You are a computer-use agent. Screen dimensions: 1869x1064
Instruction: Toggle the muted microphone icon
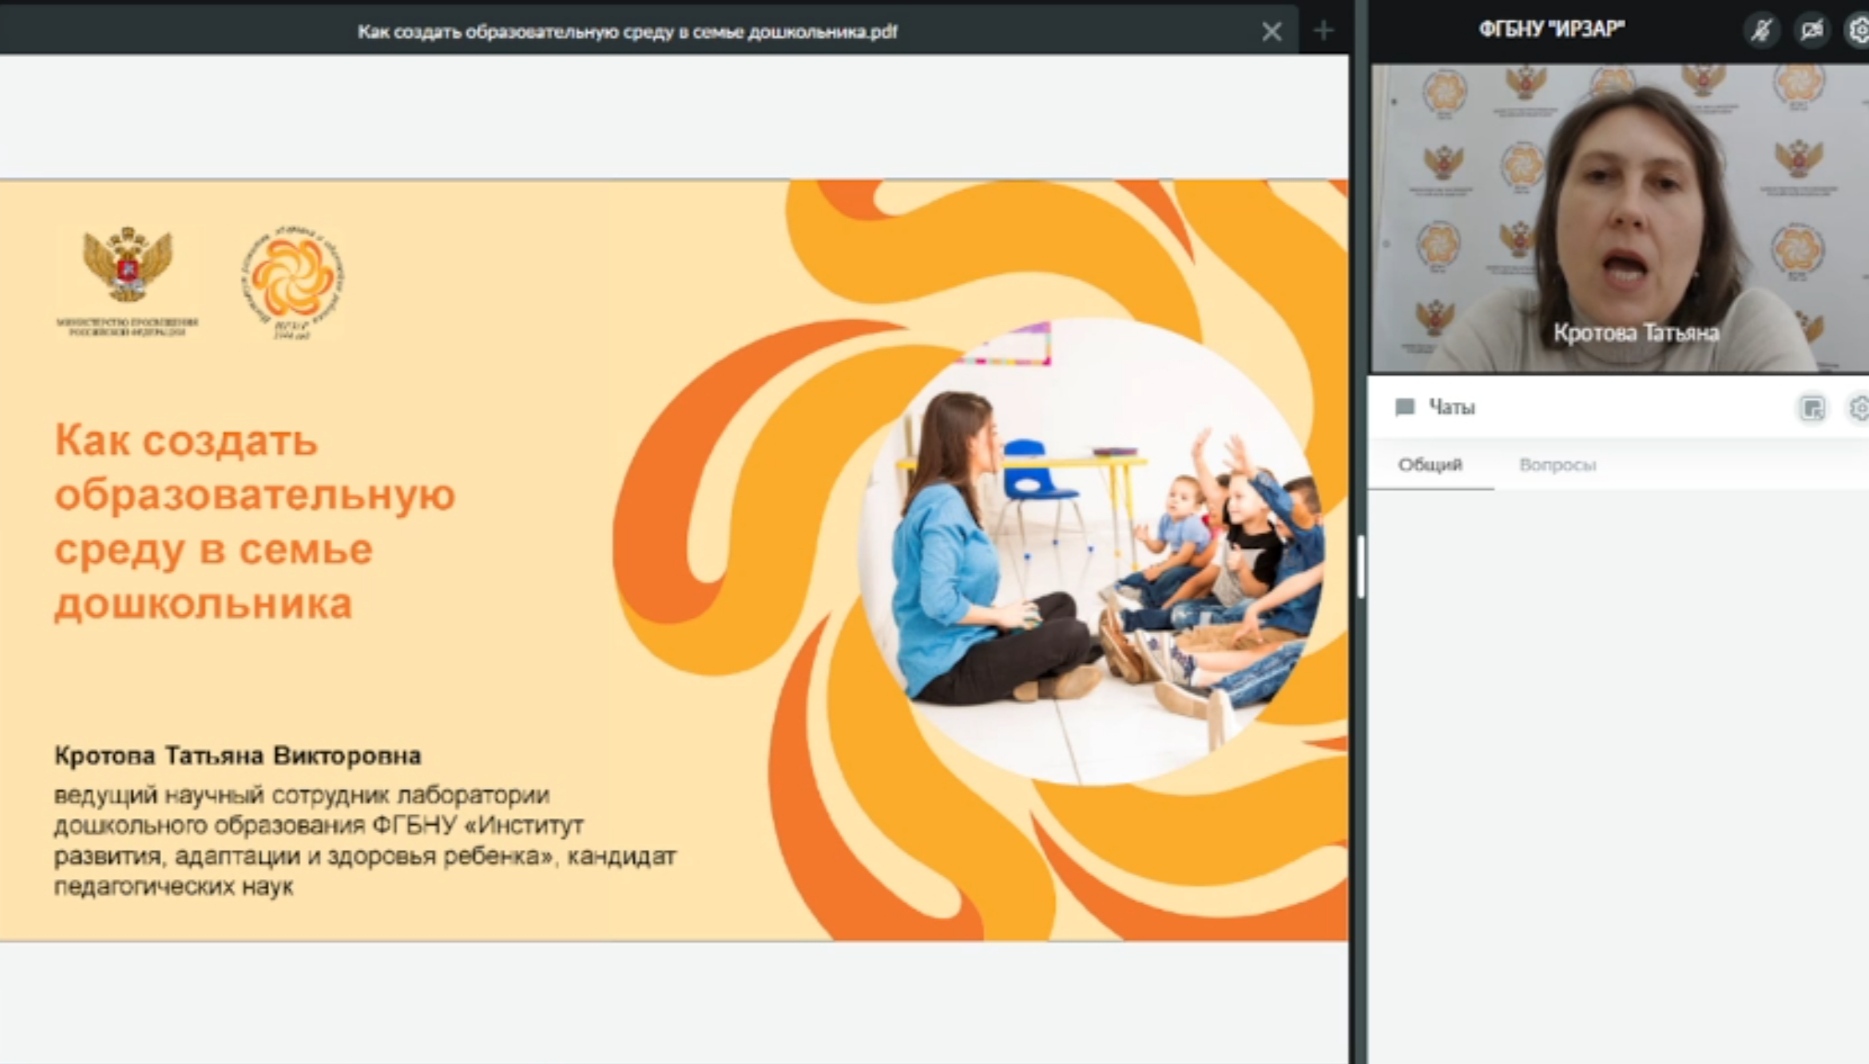(x=1761, y=30)
